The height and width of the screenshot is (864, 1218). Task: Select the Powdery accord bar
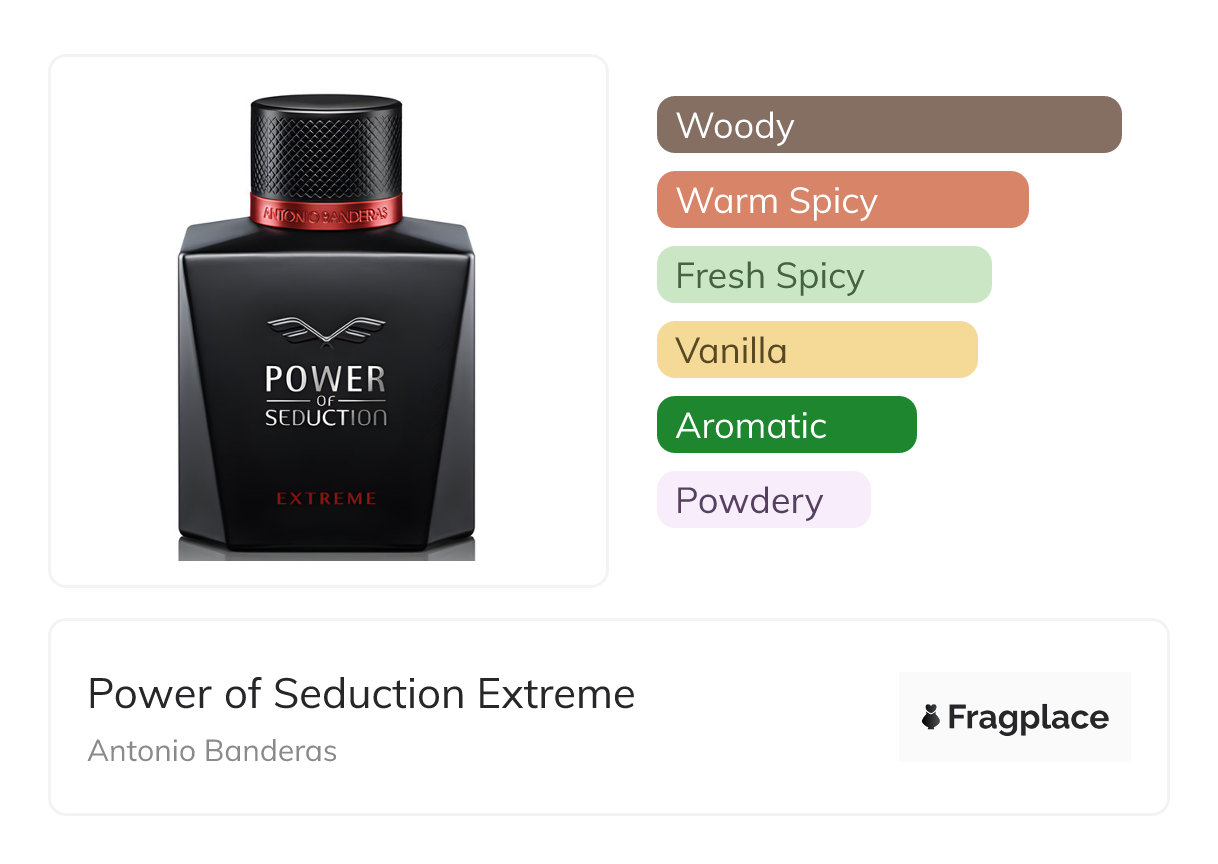(764, 500)
